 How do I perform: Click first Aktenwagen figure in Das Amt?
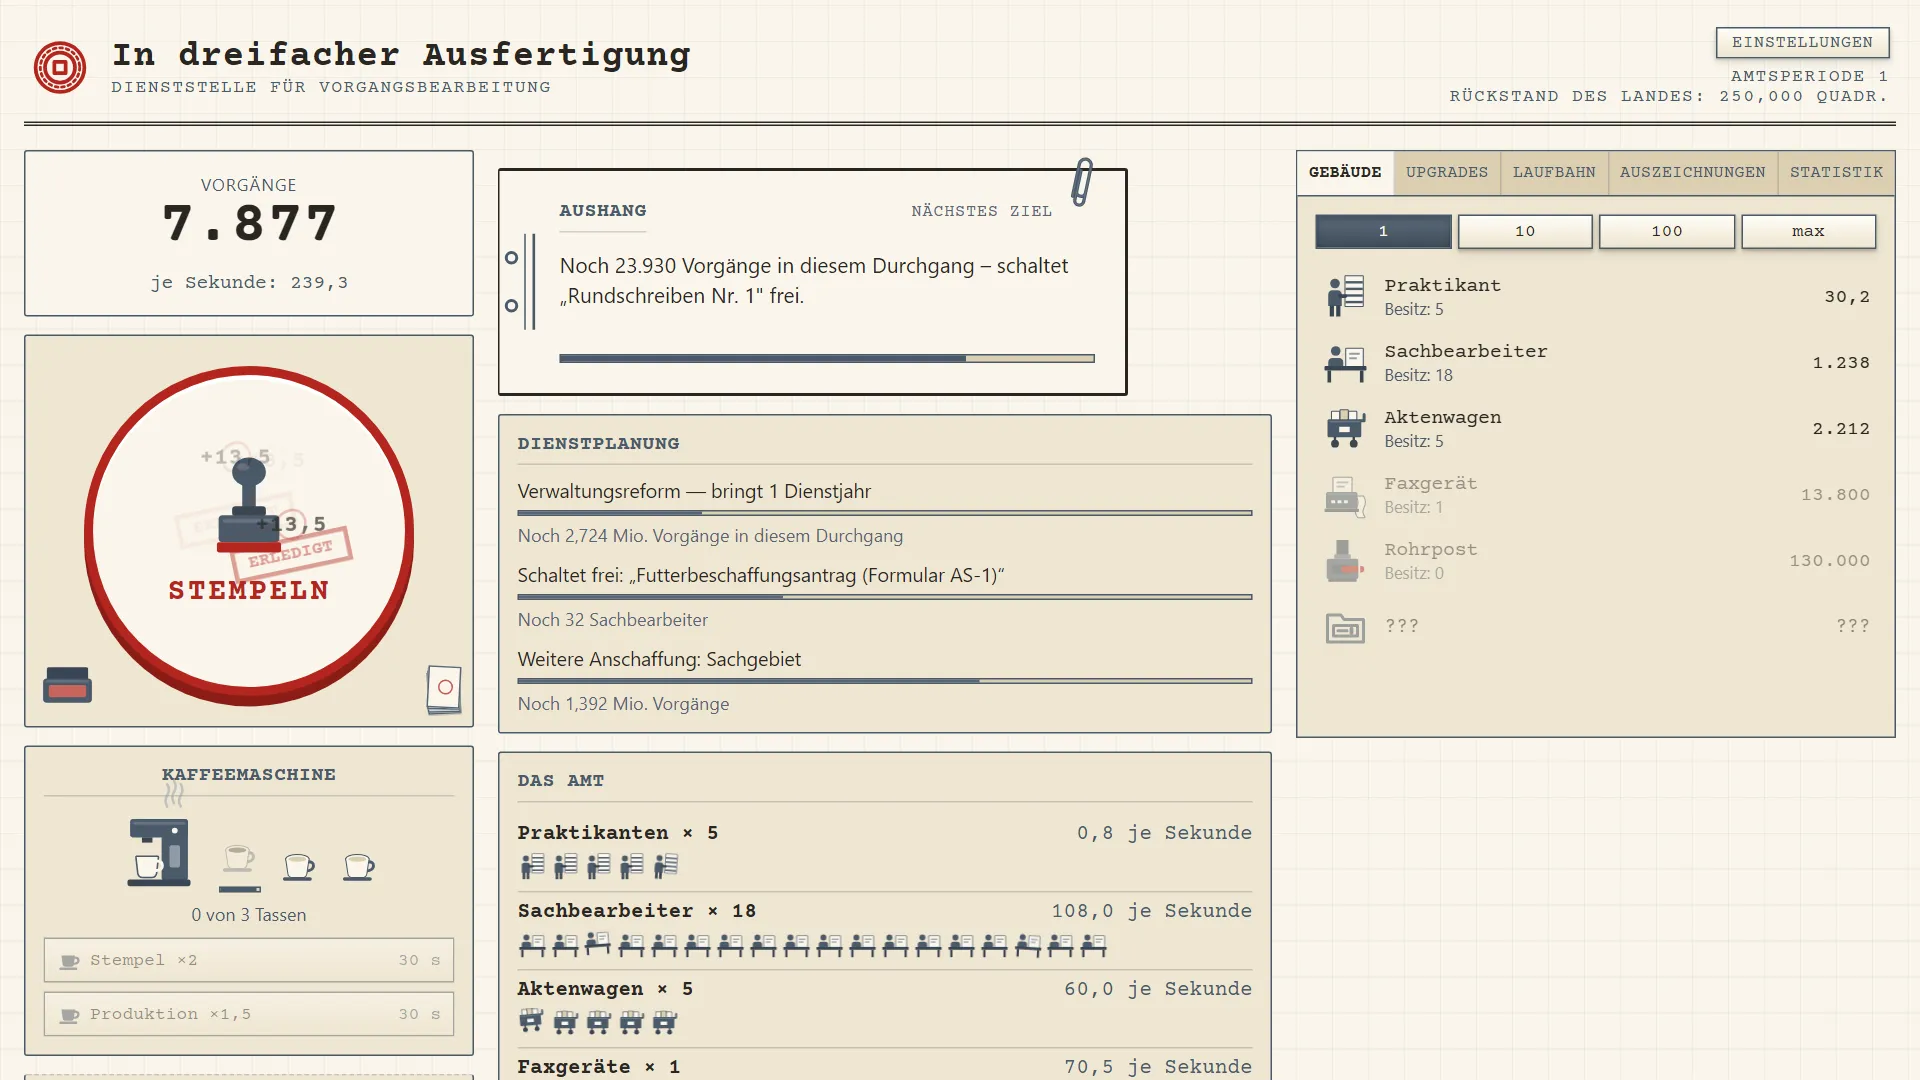531,1021
